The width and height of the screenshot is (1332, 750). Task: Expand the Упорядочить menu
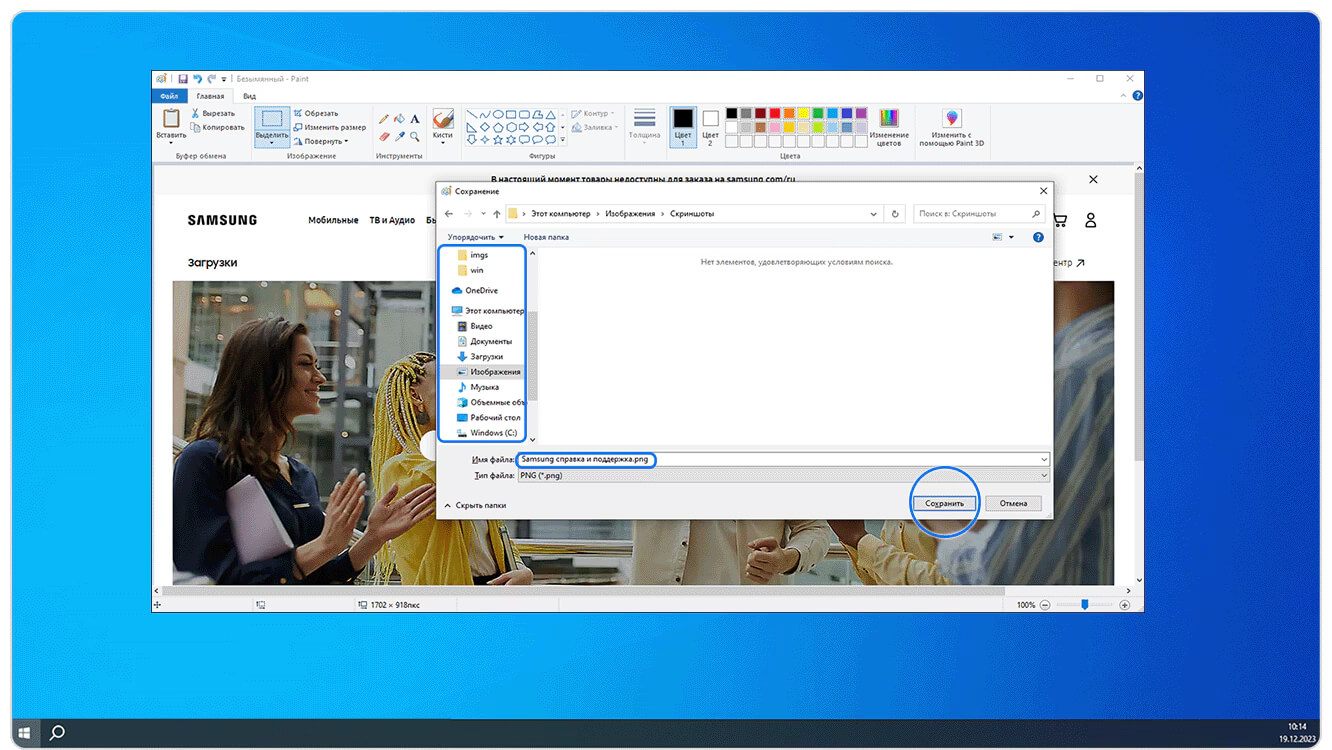pyautogui.click(x=475, y=237)
